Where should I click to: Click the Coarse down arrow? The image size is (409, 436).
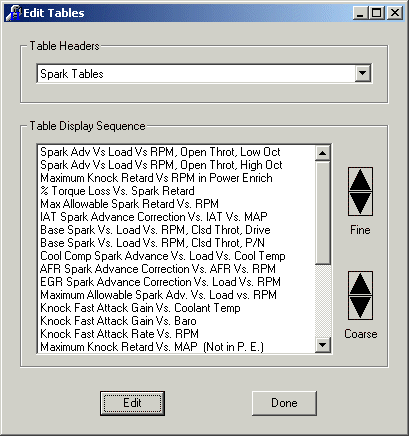[x=360, y=307]
